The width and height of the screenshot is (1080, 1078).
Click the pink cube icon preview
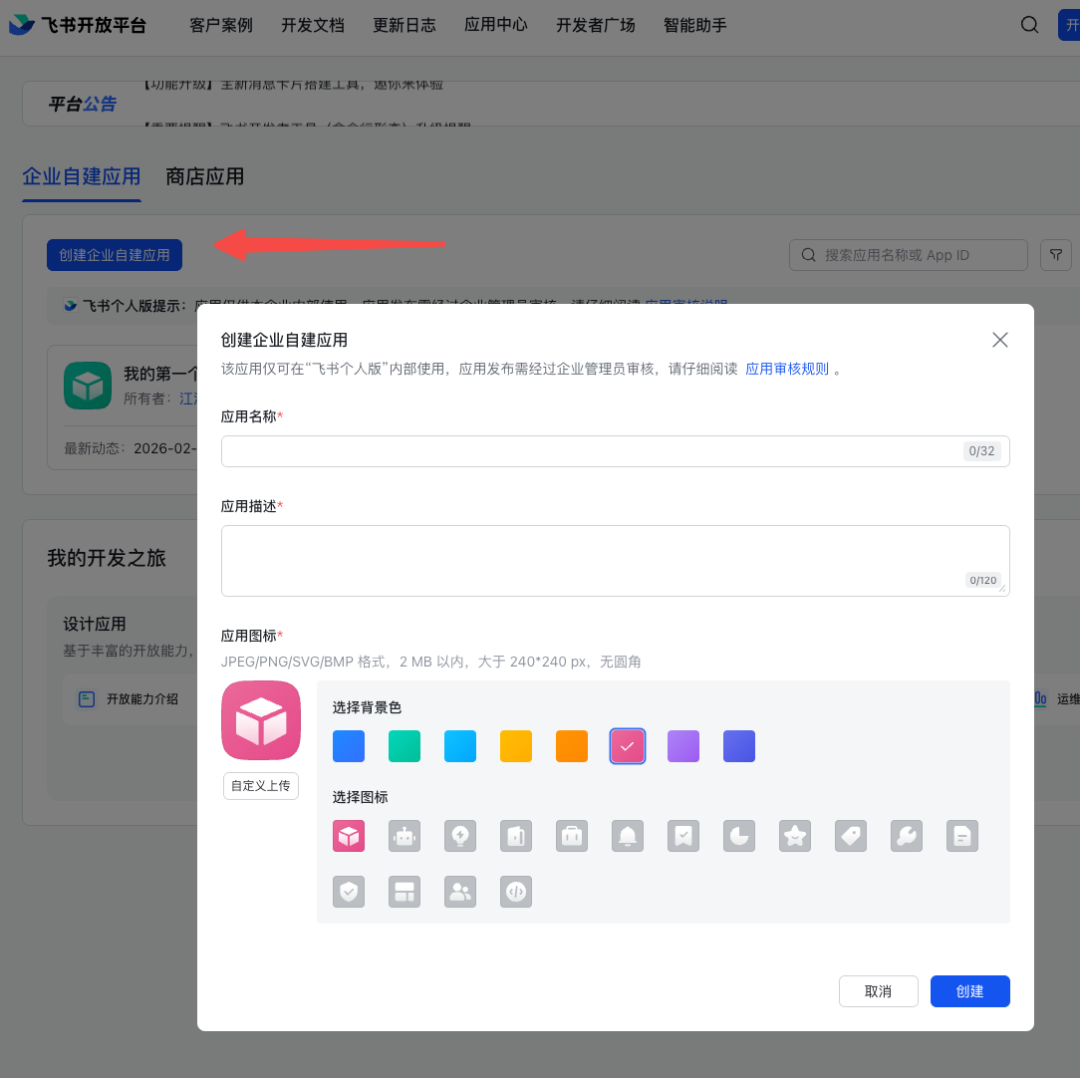coord(261,720)
